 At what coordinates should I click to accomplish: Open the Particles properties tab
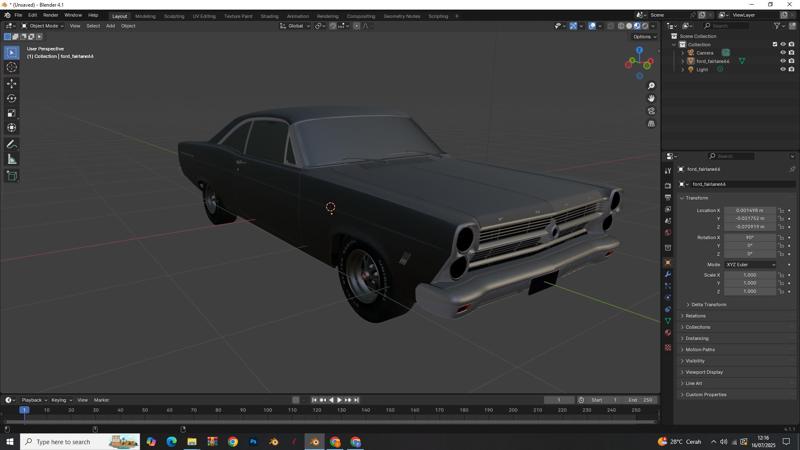(668, 286)
